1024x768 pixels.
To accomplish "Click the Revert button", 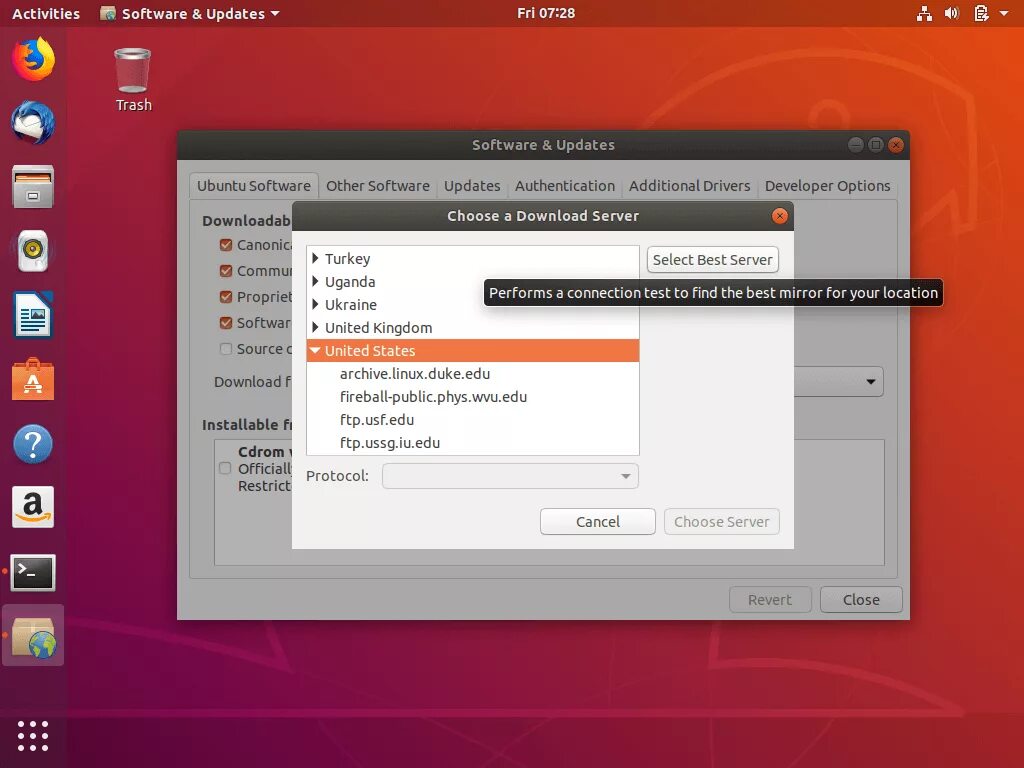I will [x=770, y=600].
